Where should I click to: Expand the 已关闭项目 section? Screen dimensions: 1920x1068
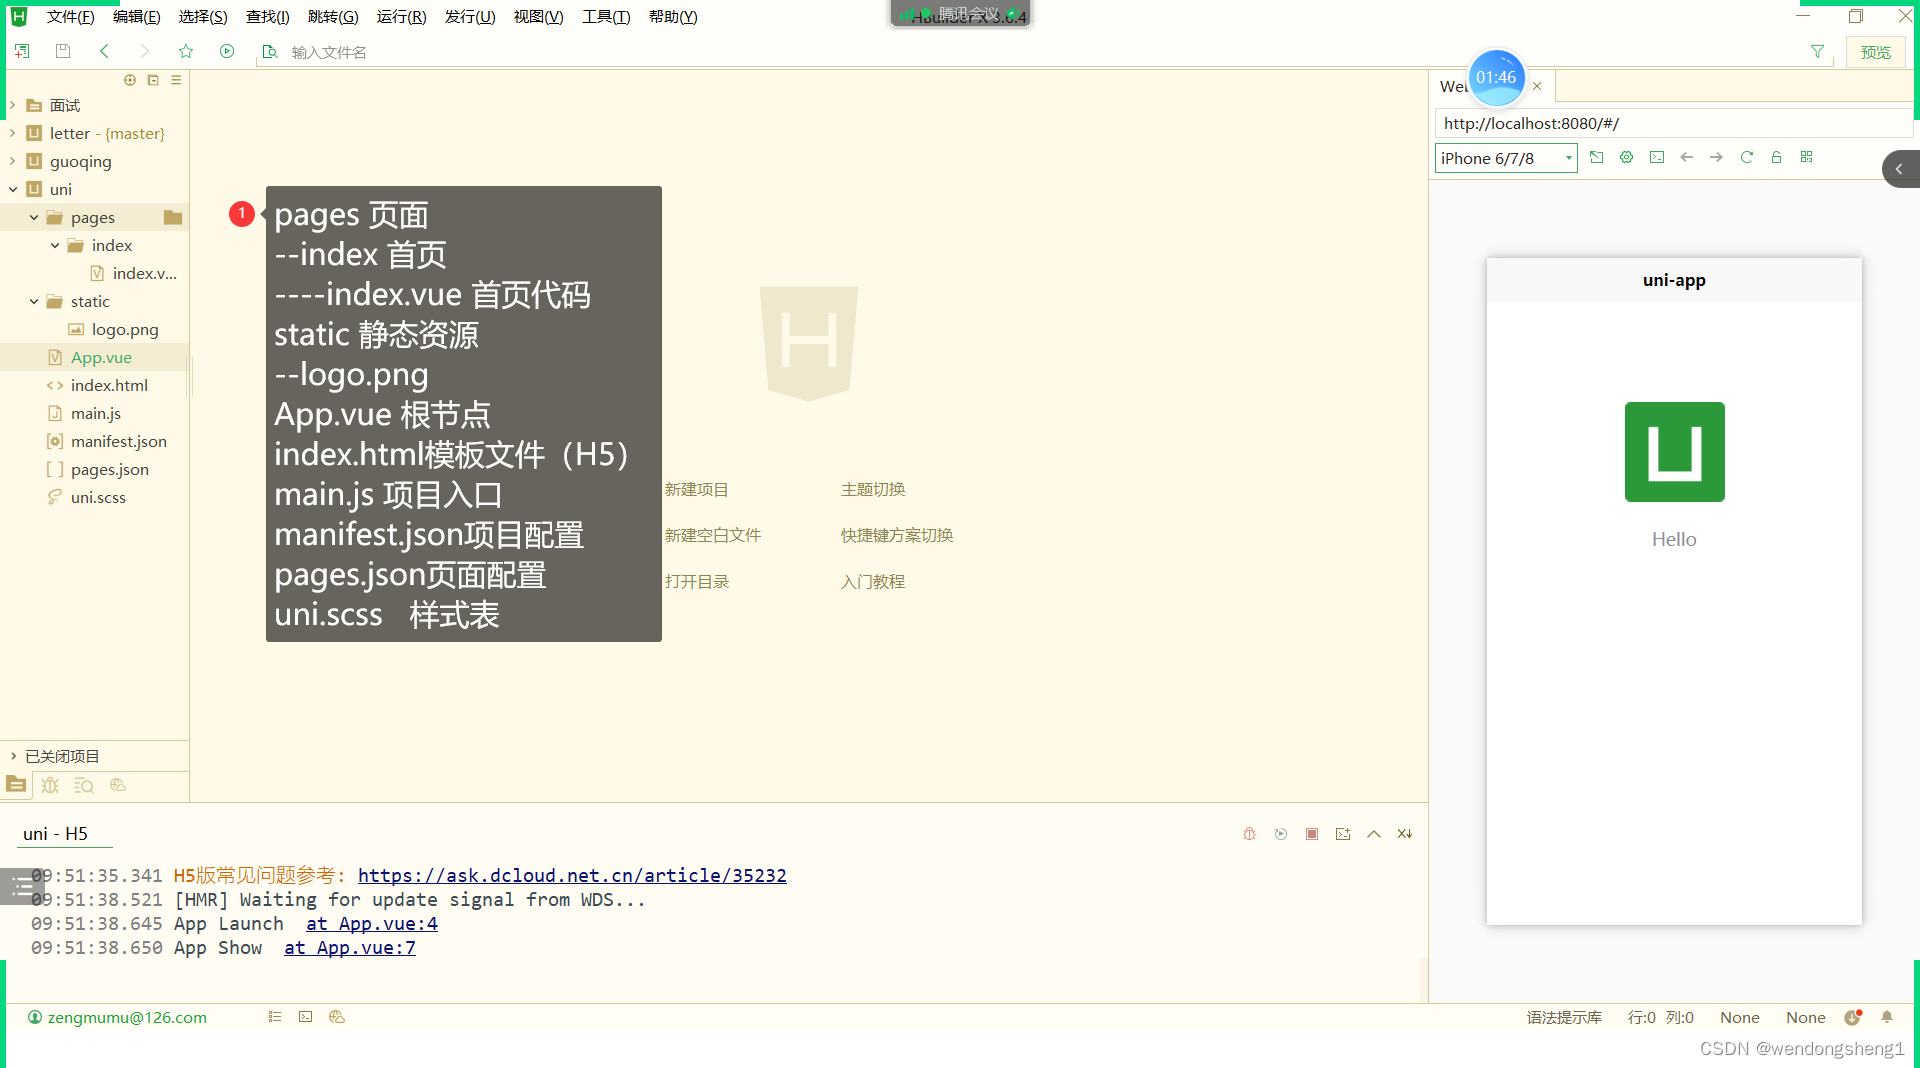click(11, 756)
